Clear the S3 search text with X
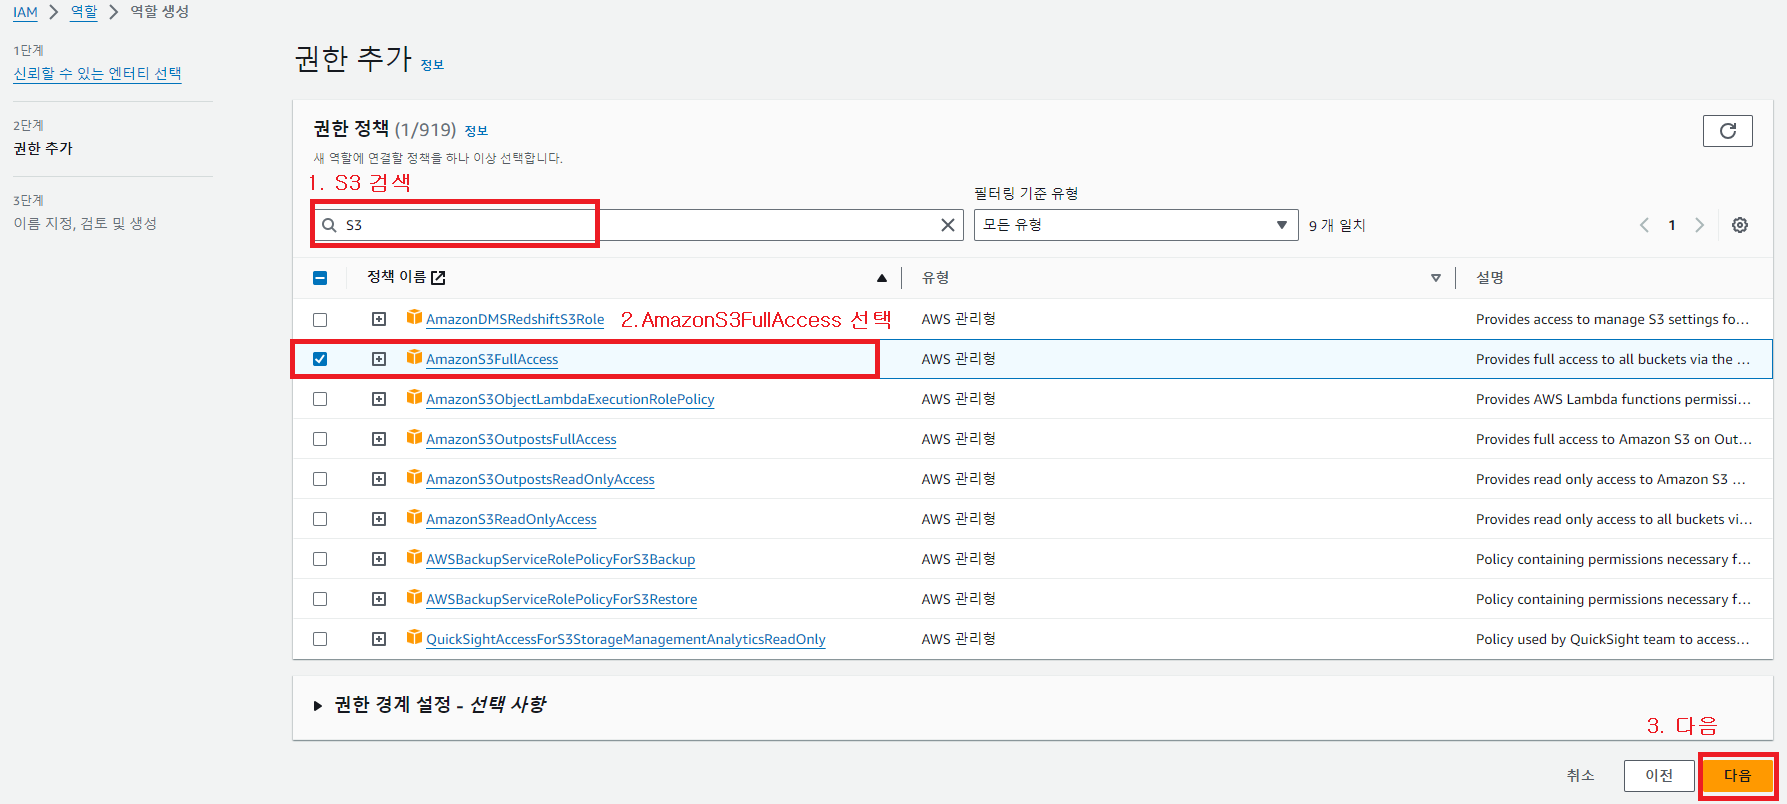Viewport: 1787px width, 804px height. (x=947, y=225)
